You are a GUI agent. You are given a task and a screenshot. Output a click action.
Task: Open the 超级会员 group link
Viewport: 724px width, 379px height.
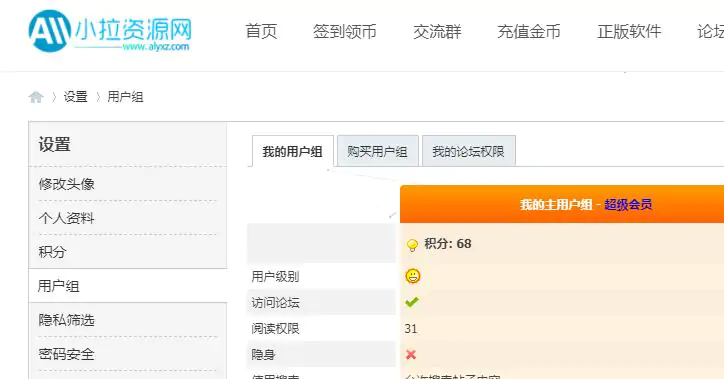pyautogui.click(x=628, y=204)
